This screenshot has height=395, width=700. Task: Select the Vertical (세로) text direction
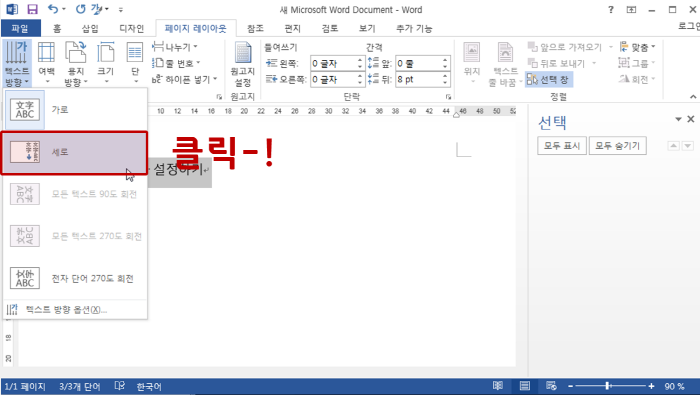pos(75,152)
